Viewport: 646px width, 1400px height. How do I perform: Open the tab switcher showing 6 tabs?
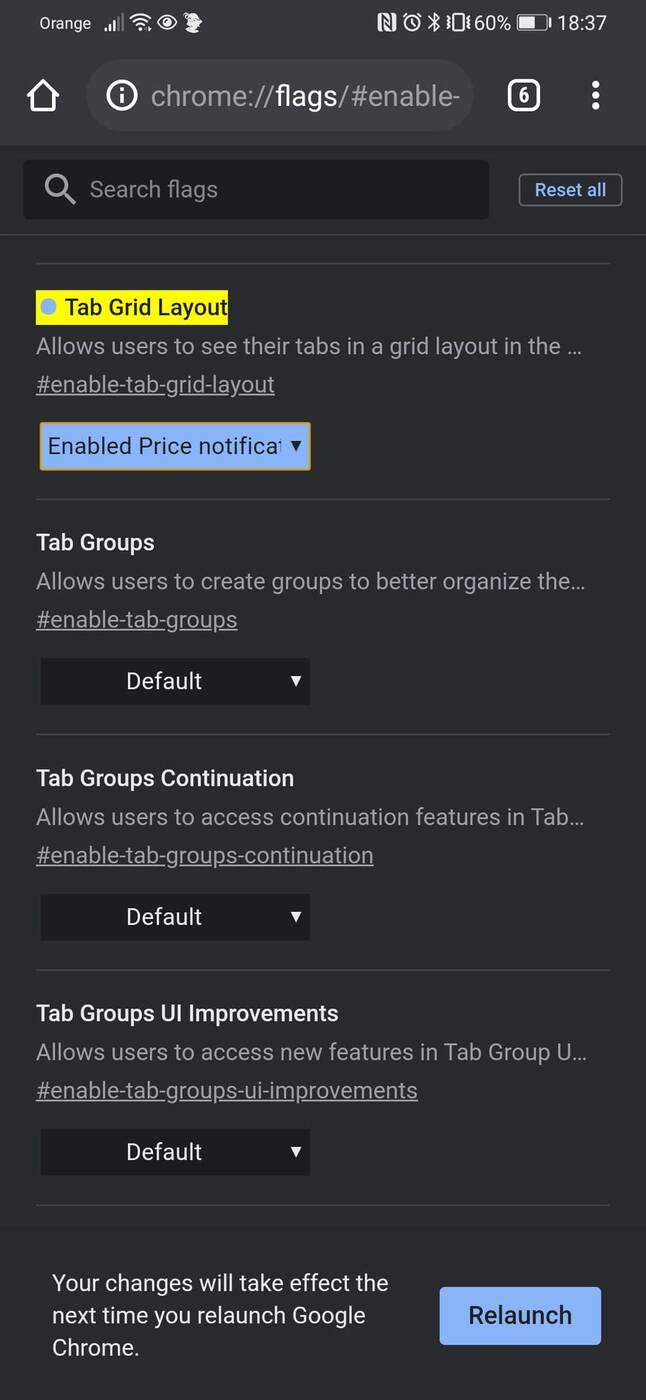pos(523,96)
